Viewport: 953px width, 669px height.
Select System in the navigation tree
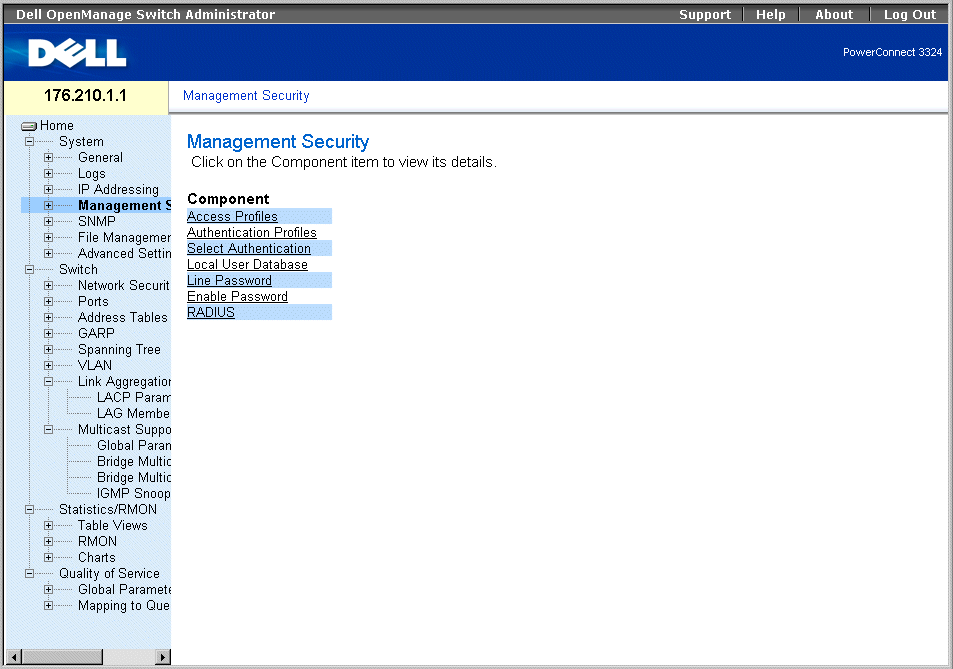click(81, 142)
